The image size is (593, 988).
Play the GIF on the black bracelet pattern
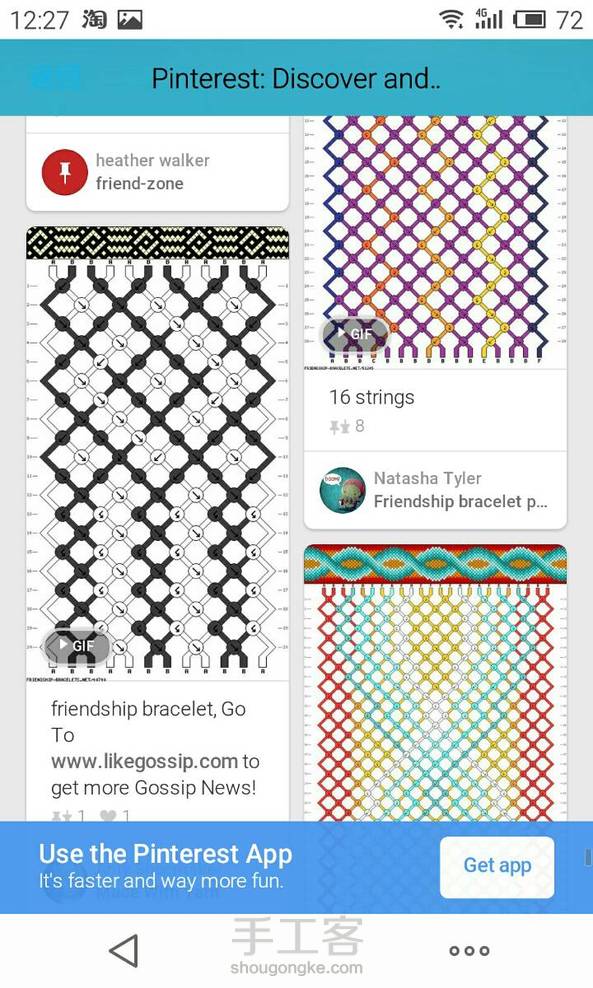pyautogui.click(x=77, y=645)
